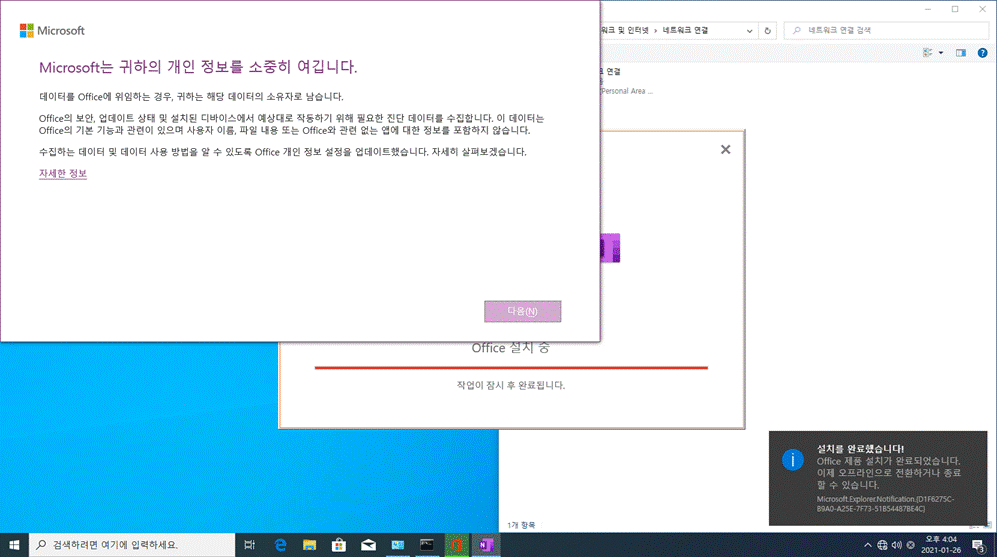Click the Personal Area network adapter entry
The height and width of the screenshot is (557, 997).
click(626, 81)
